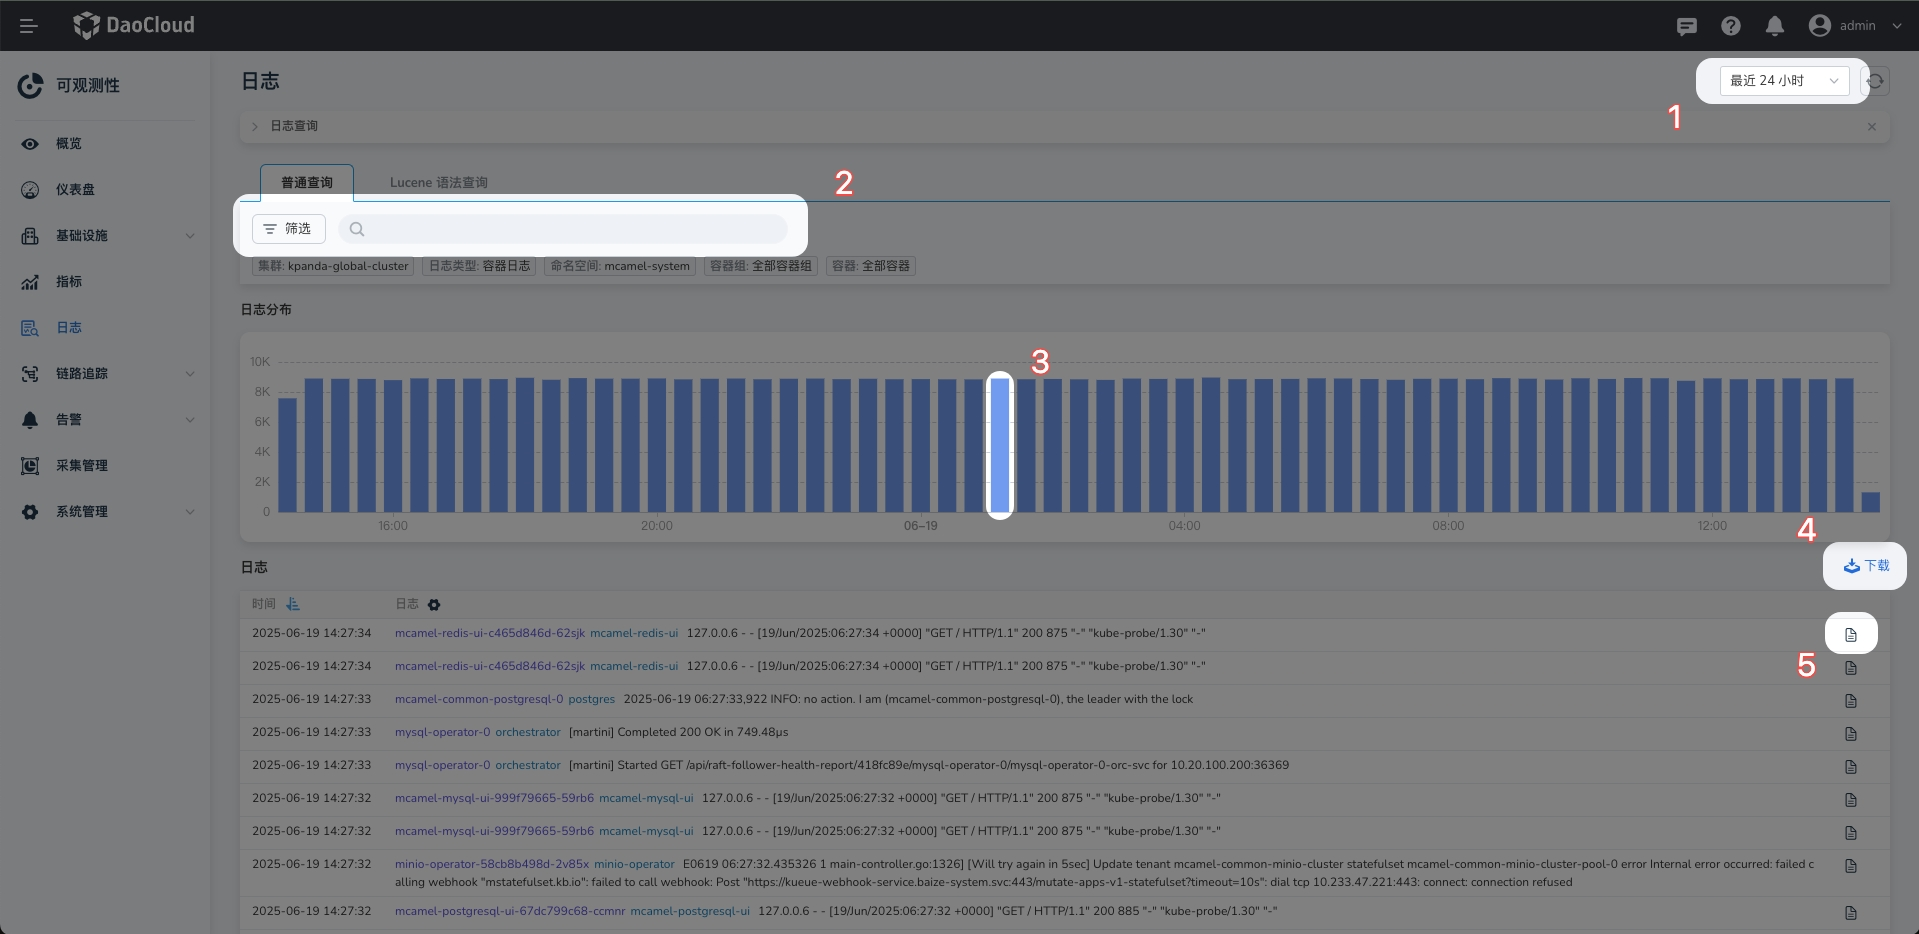Open the notifications bell icon
This screenshot has width=1919, height=934.
1774,26
